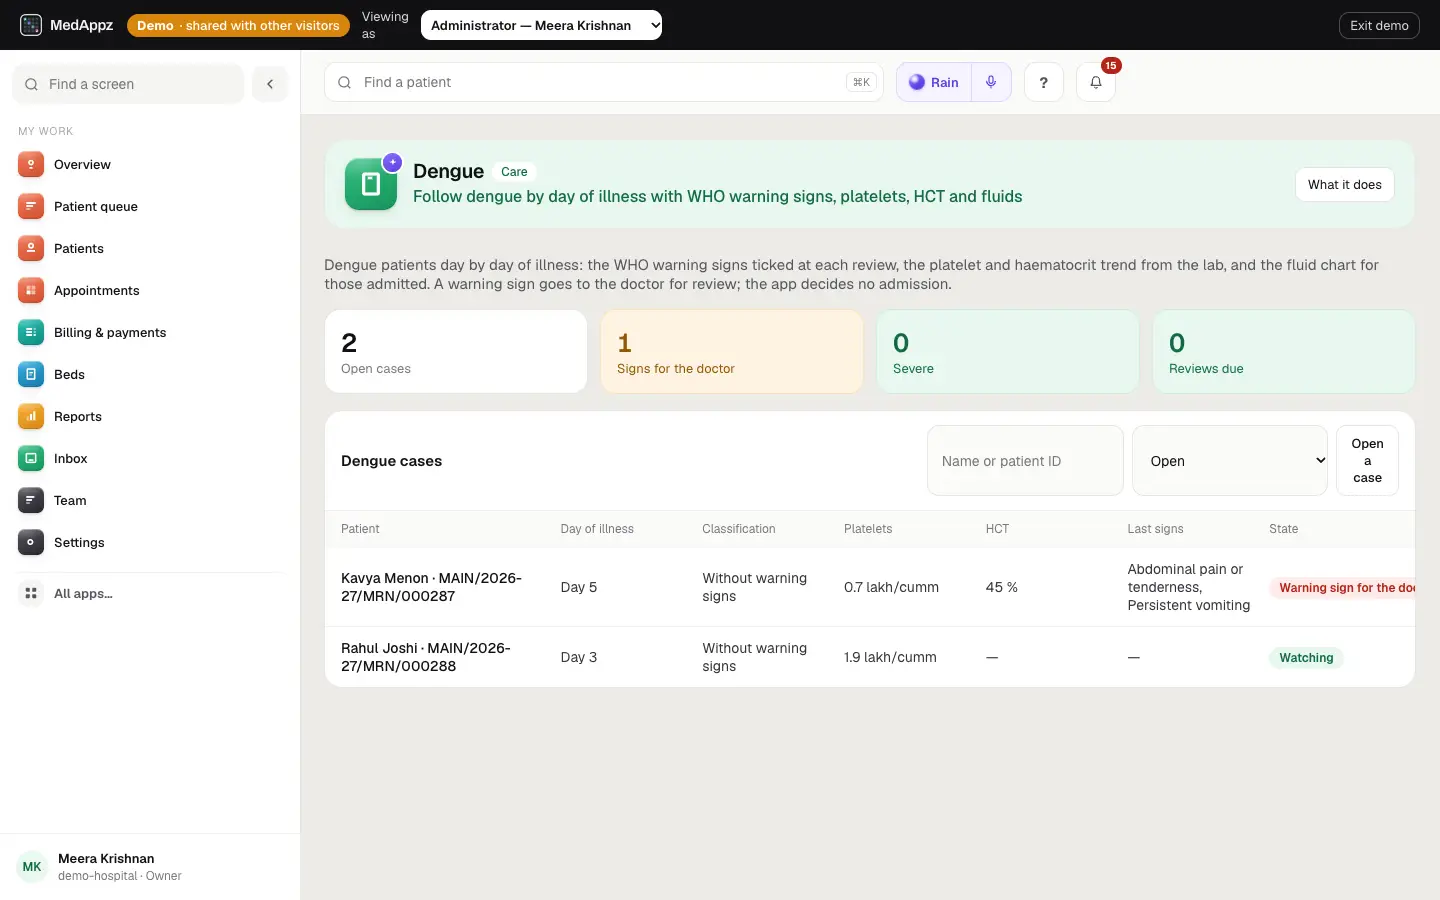Viewport: 1440px width, 900px height.
Task: Collapse the sidebar with the chevron button
Action: tap(270, 84)
